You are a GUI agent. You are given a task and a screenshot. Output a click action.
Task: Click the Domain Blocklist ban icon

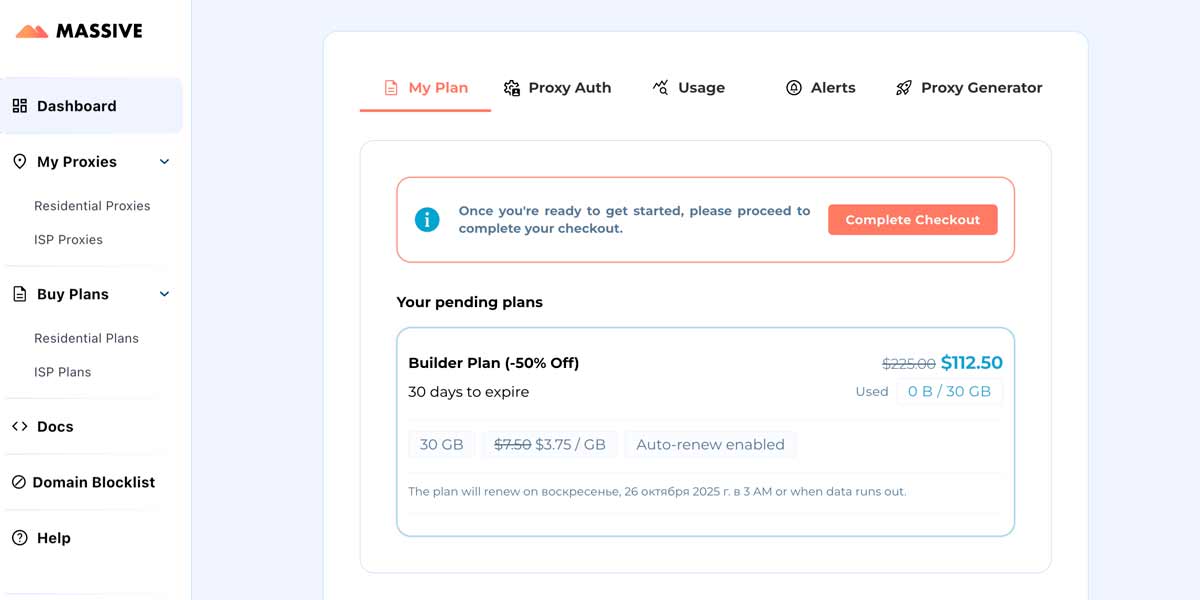(x=19, y=482)
